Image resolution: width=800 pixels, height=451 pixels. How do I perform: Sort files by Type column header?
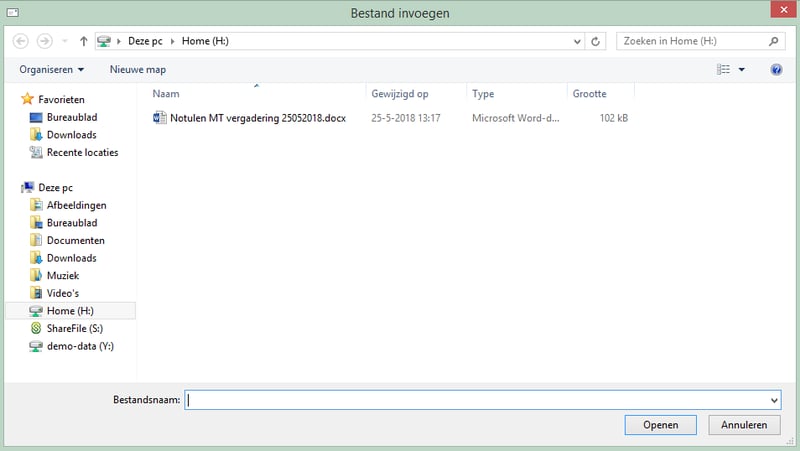(x=483, y=94)
